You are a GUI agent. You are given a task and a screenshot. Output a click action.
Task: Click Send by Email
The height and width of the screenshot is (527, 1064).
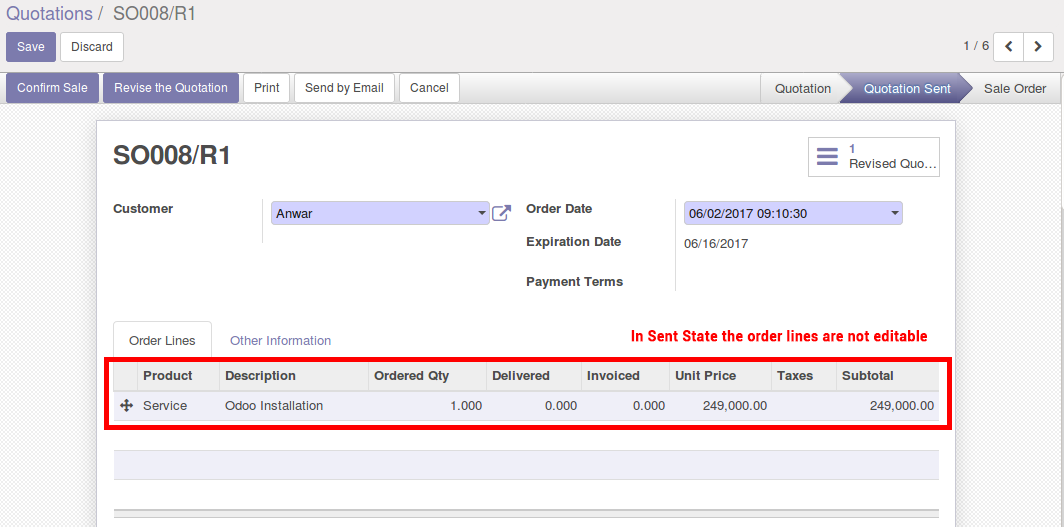tap(344, 88)
